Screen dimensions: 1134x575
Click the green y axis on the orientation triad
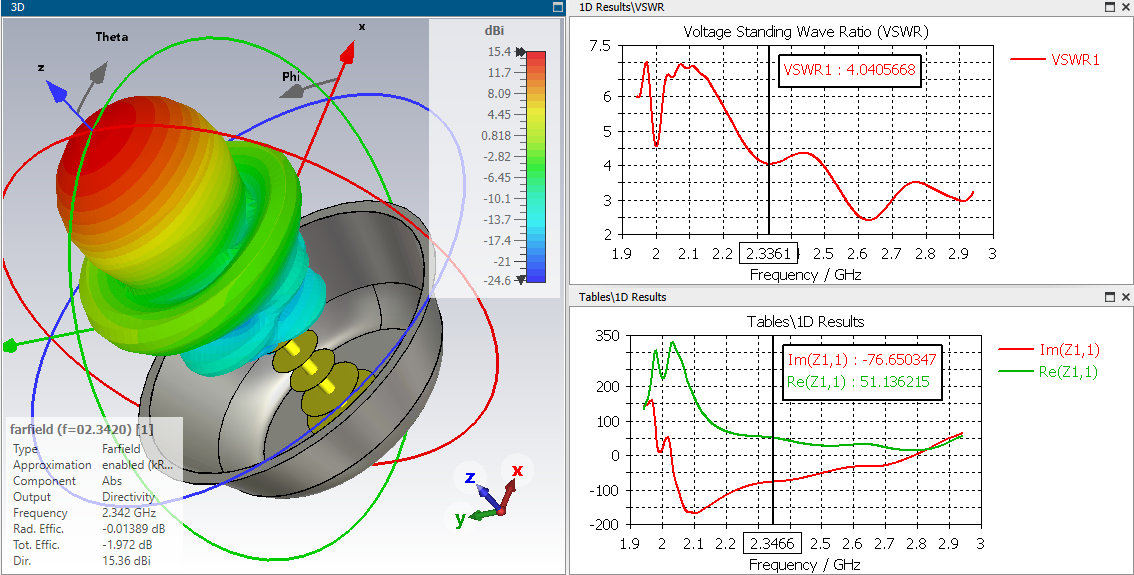[481, 515]
